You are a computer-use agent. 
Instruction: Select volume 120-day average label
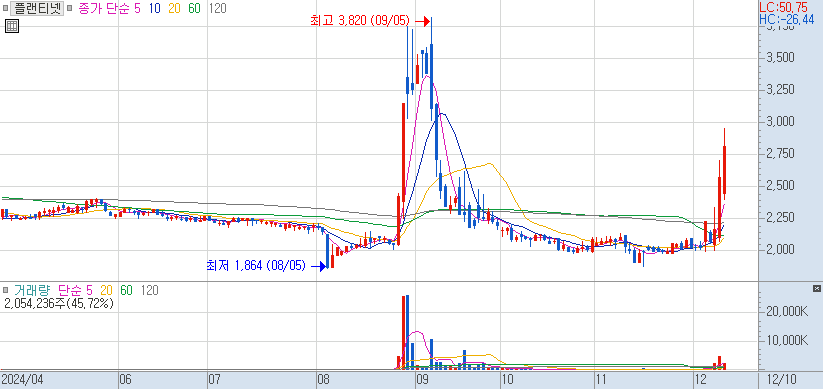[149, 290]
